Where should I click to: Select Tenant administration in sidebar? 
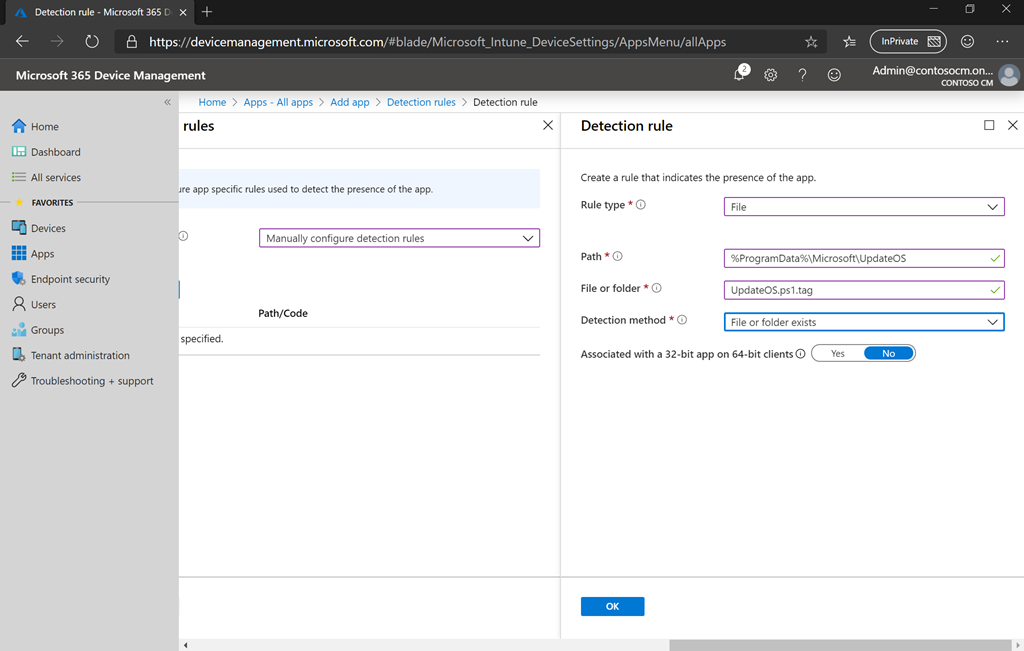click(80, 355)
